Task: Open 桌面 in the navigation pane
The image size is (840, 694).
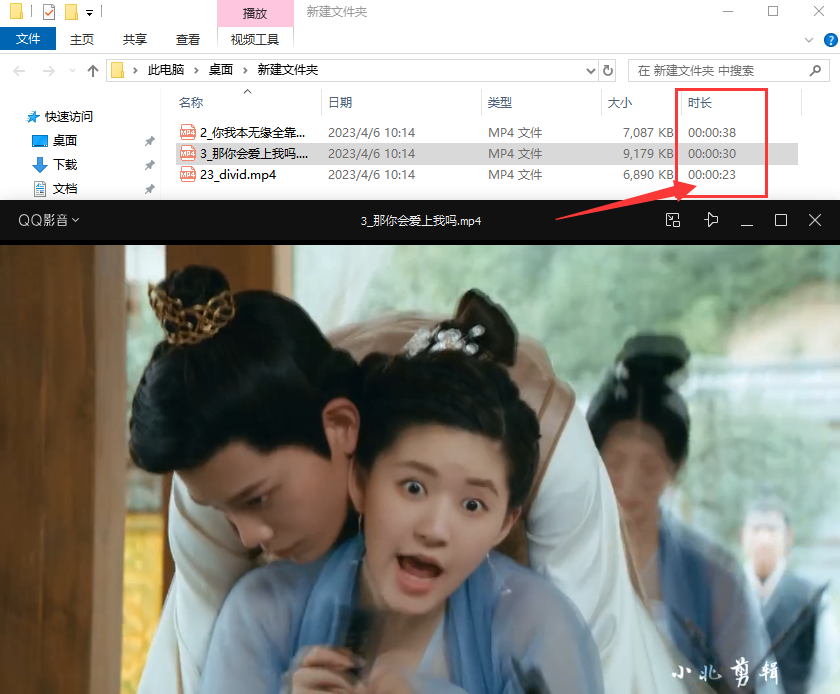Action: click(x=64, y=140)
